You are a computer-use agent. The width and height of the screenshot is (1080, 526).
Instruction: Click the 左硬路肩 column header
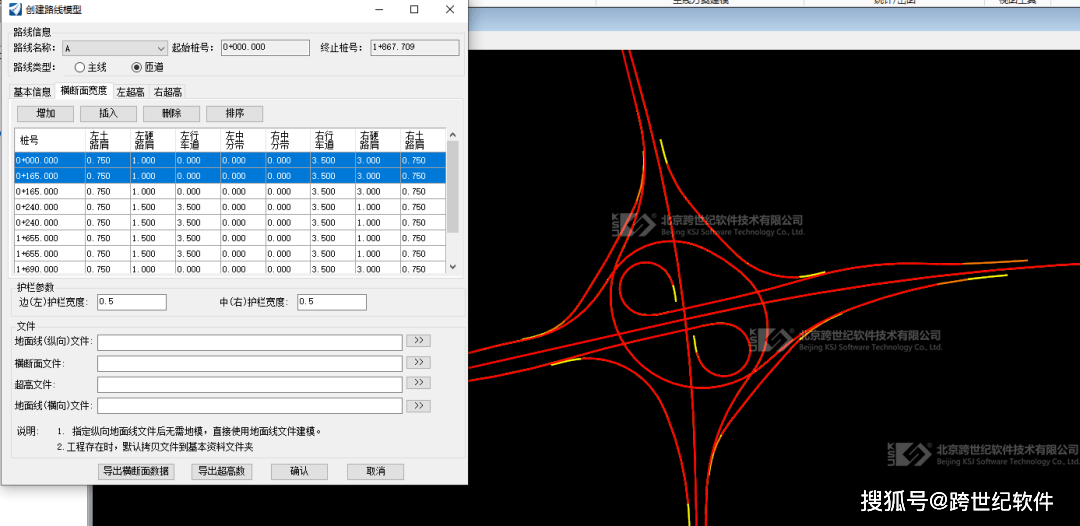[153, 140]
